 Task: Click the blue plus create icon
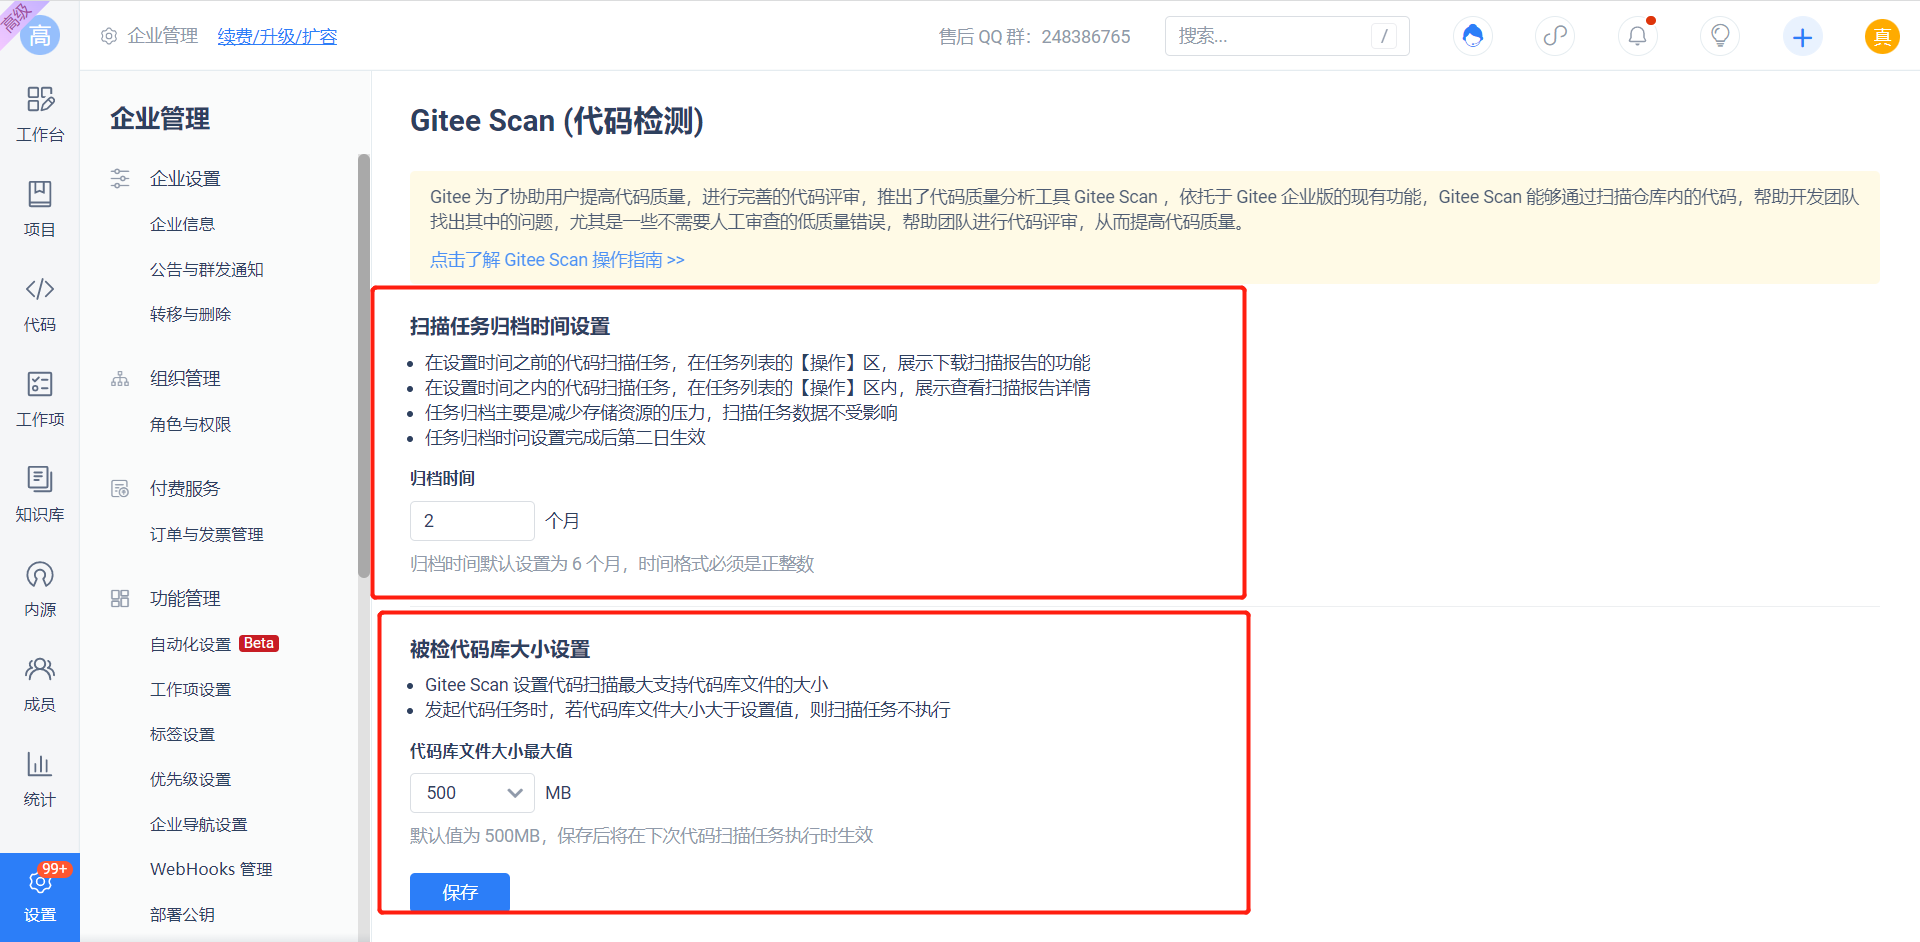pyautogui.click(x=1802, y=37)
